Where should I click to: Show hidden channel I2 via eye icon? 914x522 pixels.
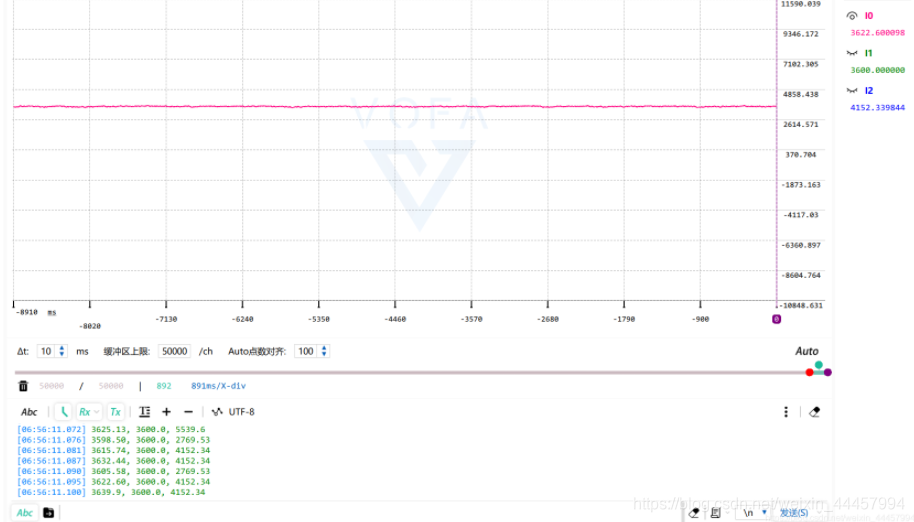point(852,90)
